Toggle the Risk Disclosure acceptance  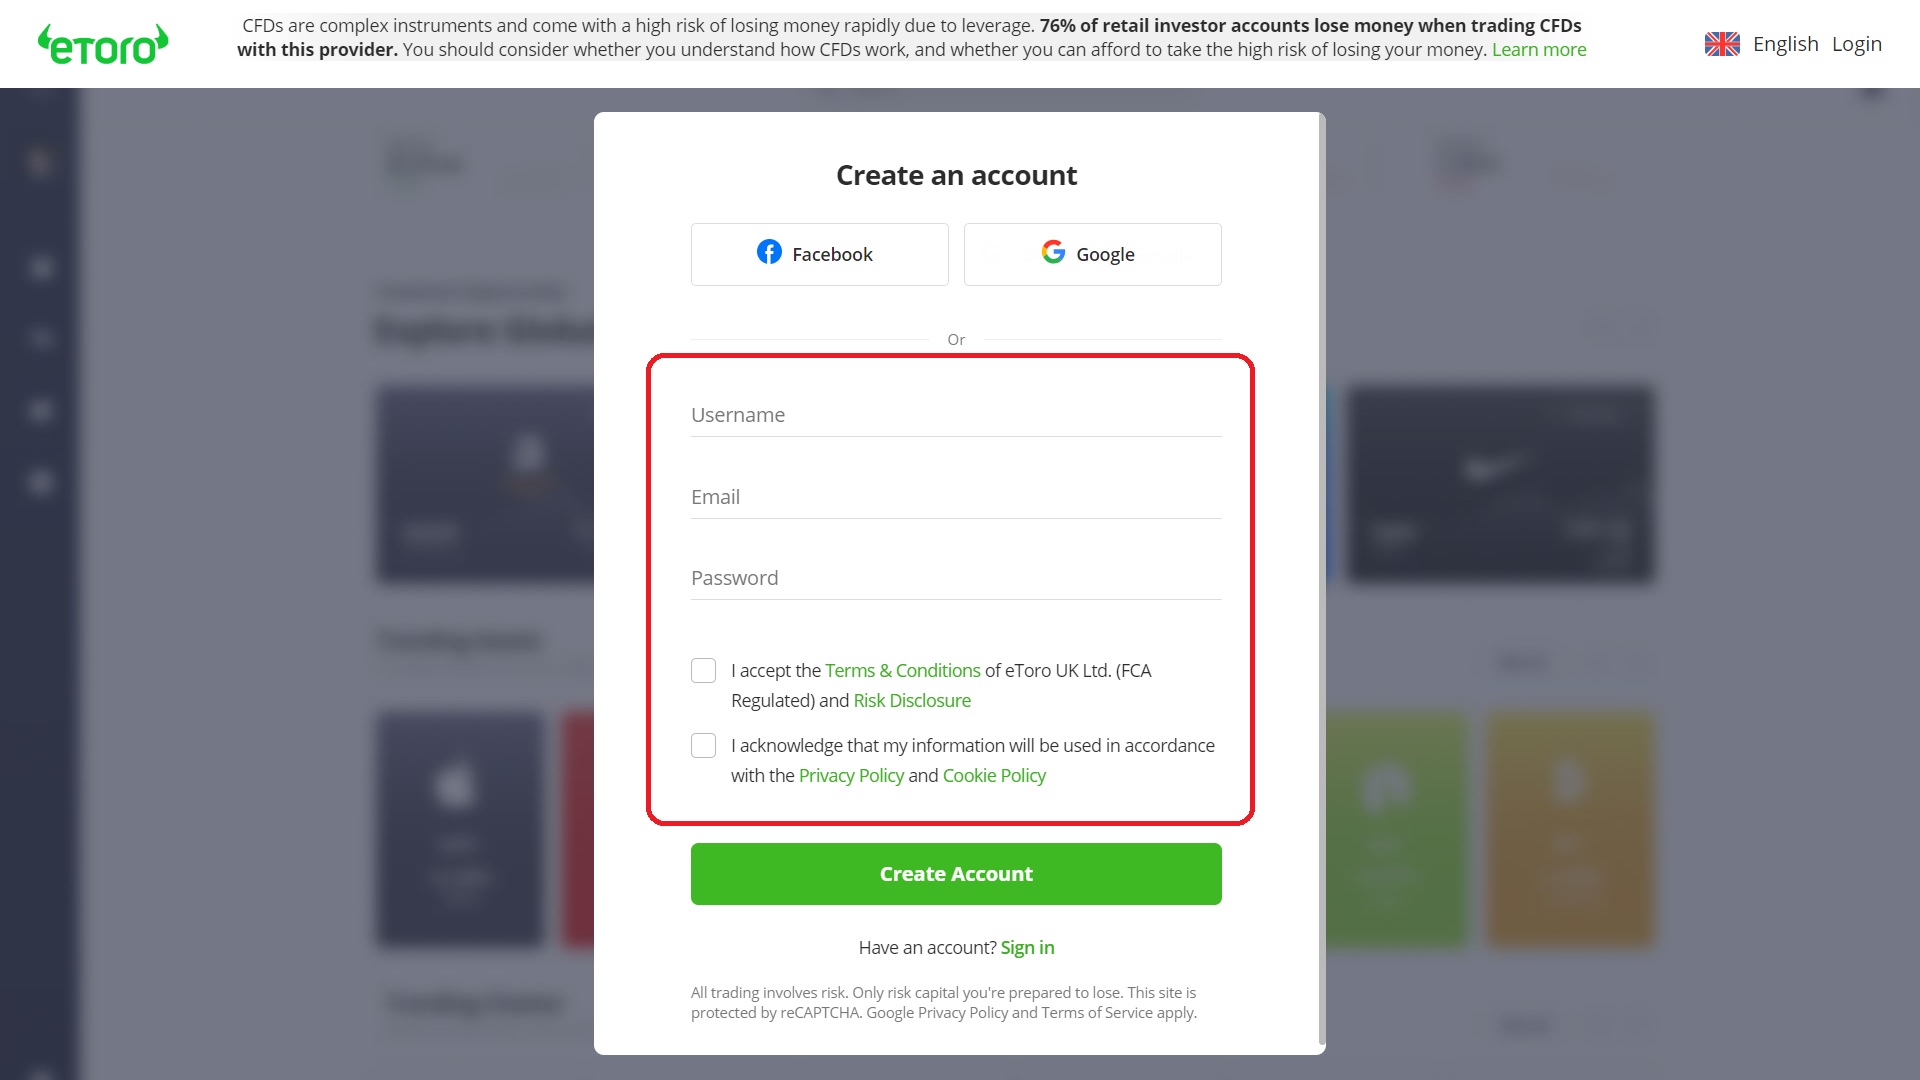pos(704,670)
